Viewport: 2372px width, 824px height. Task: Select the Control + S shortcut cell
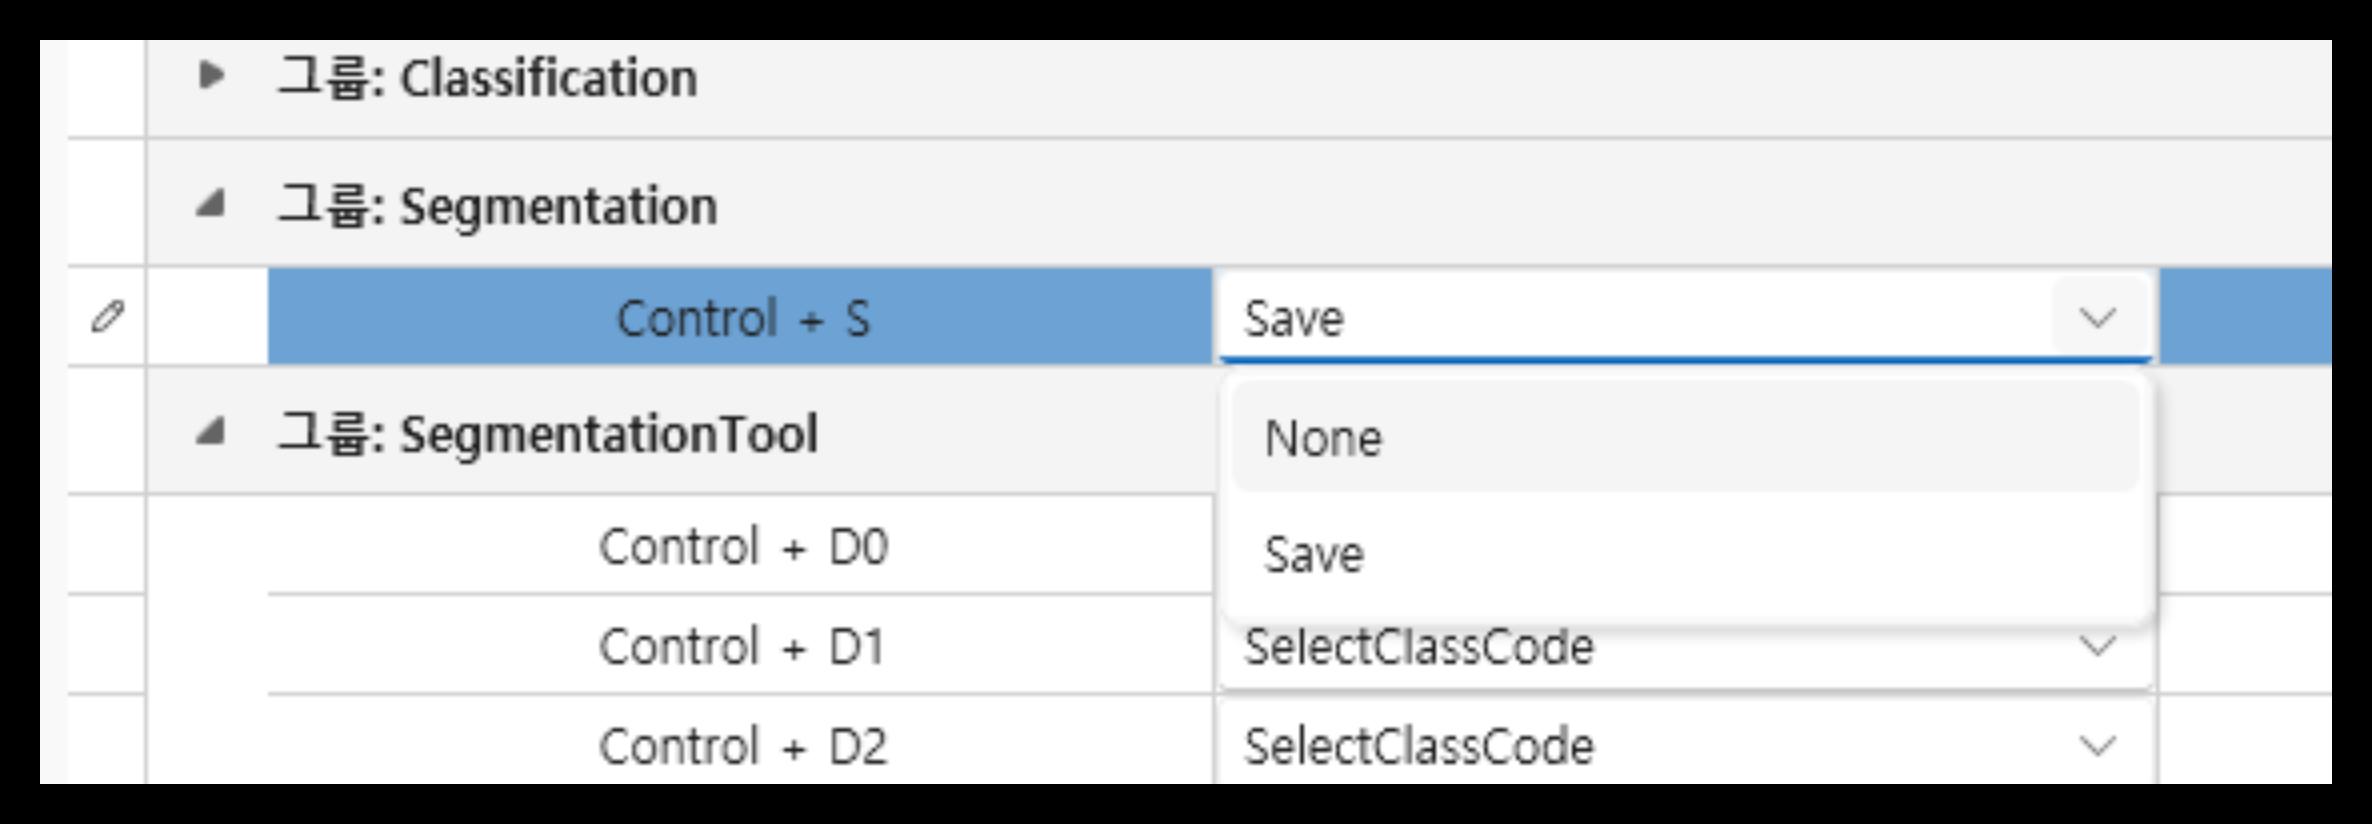(x=742, y=318)
